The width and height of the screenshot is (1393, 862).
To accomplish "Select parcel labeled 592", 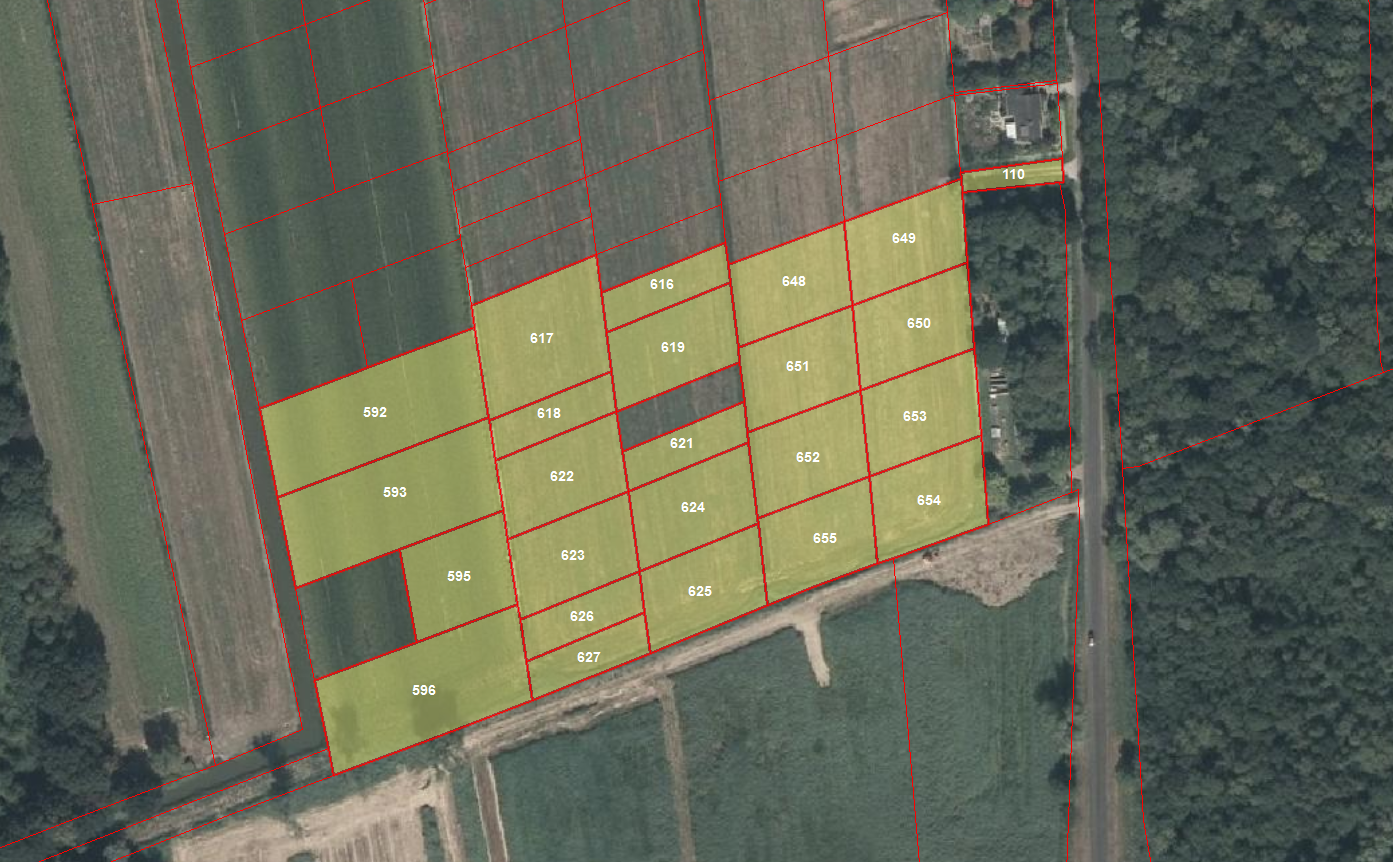I will 375,412.
